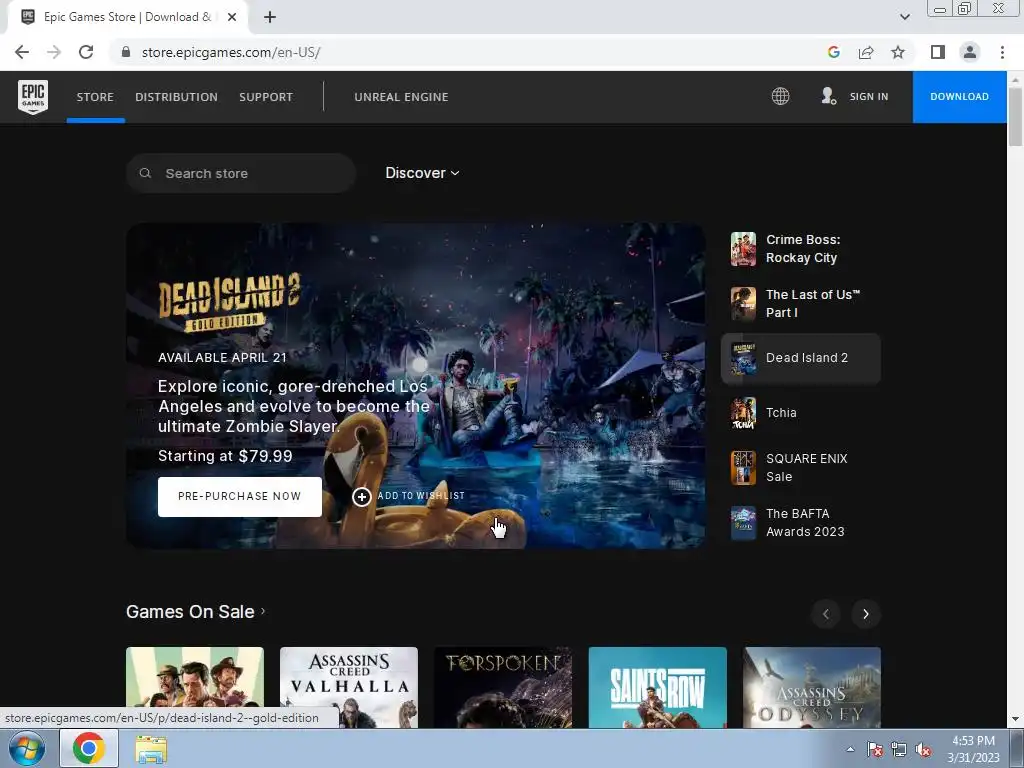Screen dimensions: 1024x768
Task: Click the muted volume tray icon
Action: coord(923,750)
